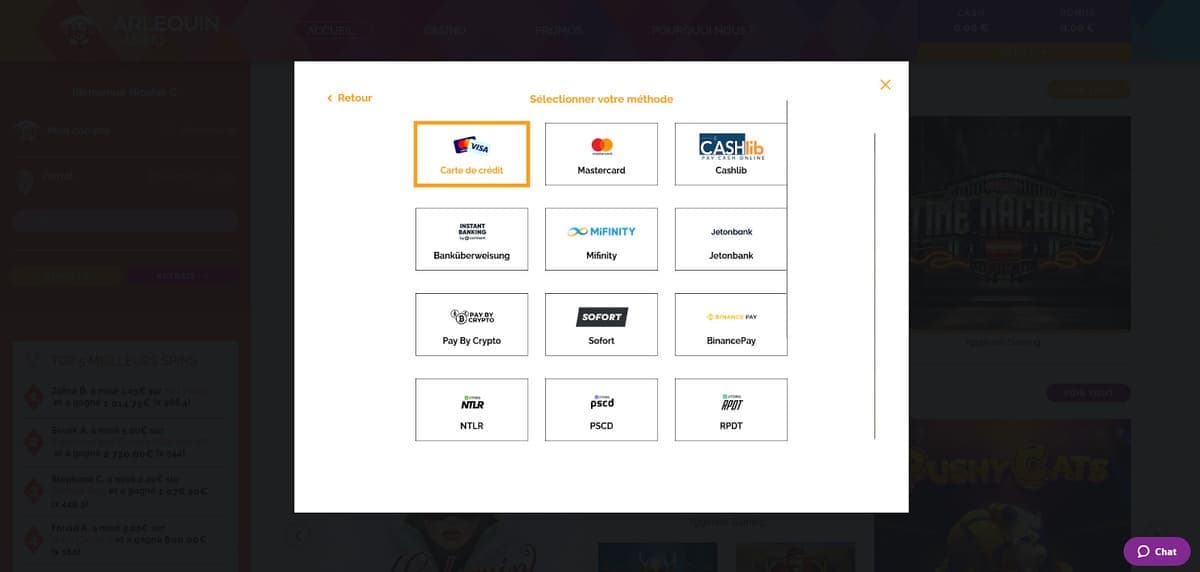Image resolution: width=1200 pixels, height=572 pixels.
Task: Choose Mastercard as payment method
Action: coord(601,154)
